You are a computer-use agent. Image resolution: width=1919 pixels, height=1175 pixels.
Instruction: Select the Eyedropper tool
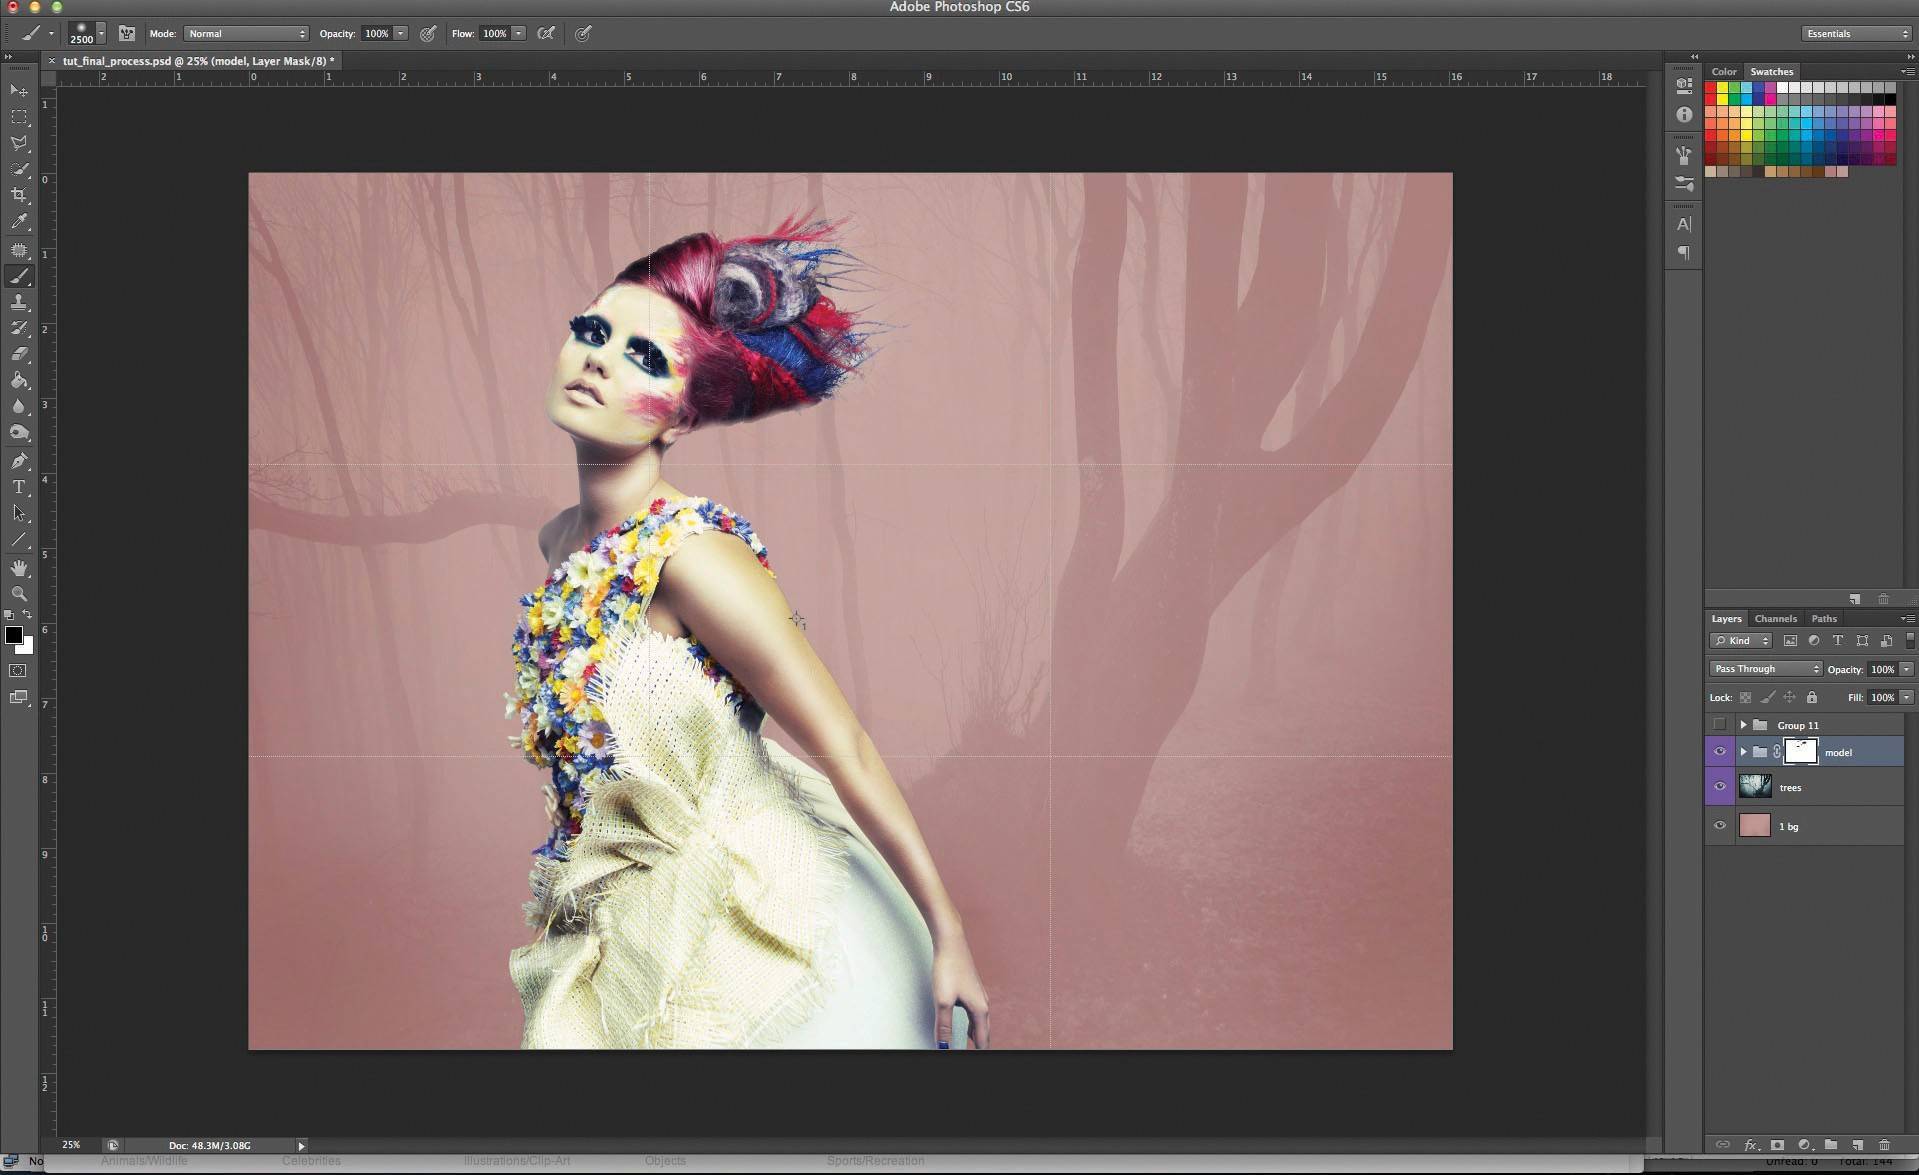[x=19, y=222]
